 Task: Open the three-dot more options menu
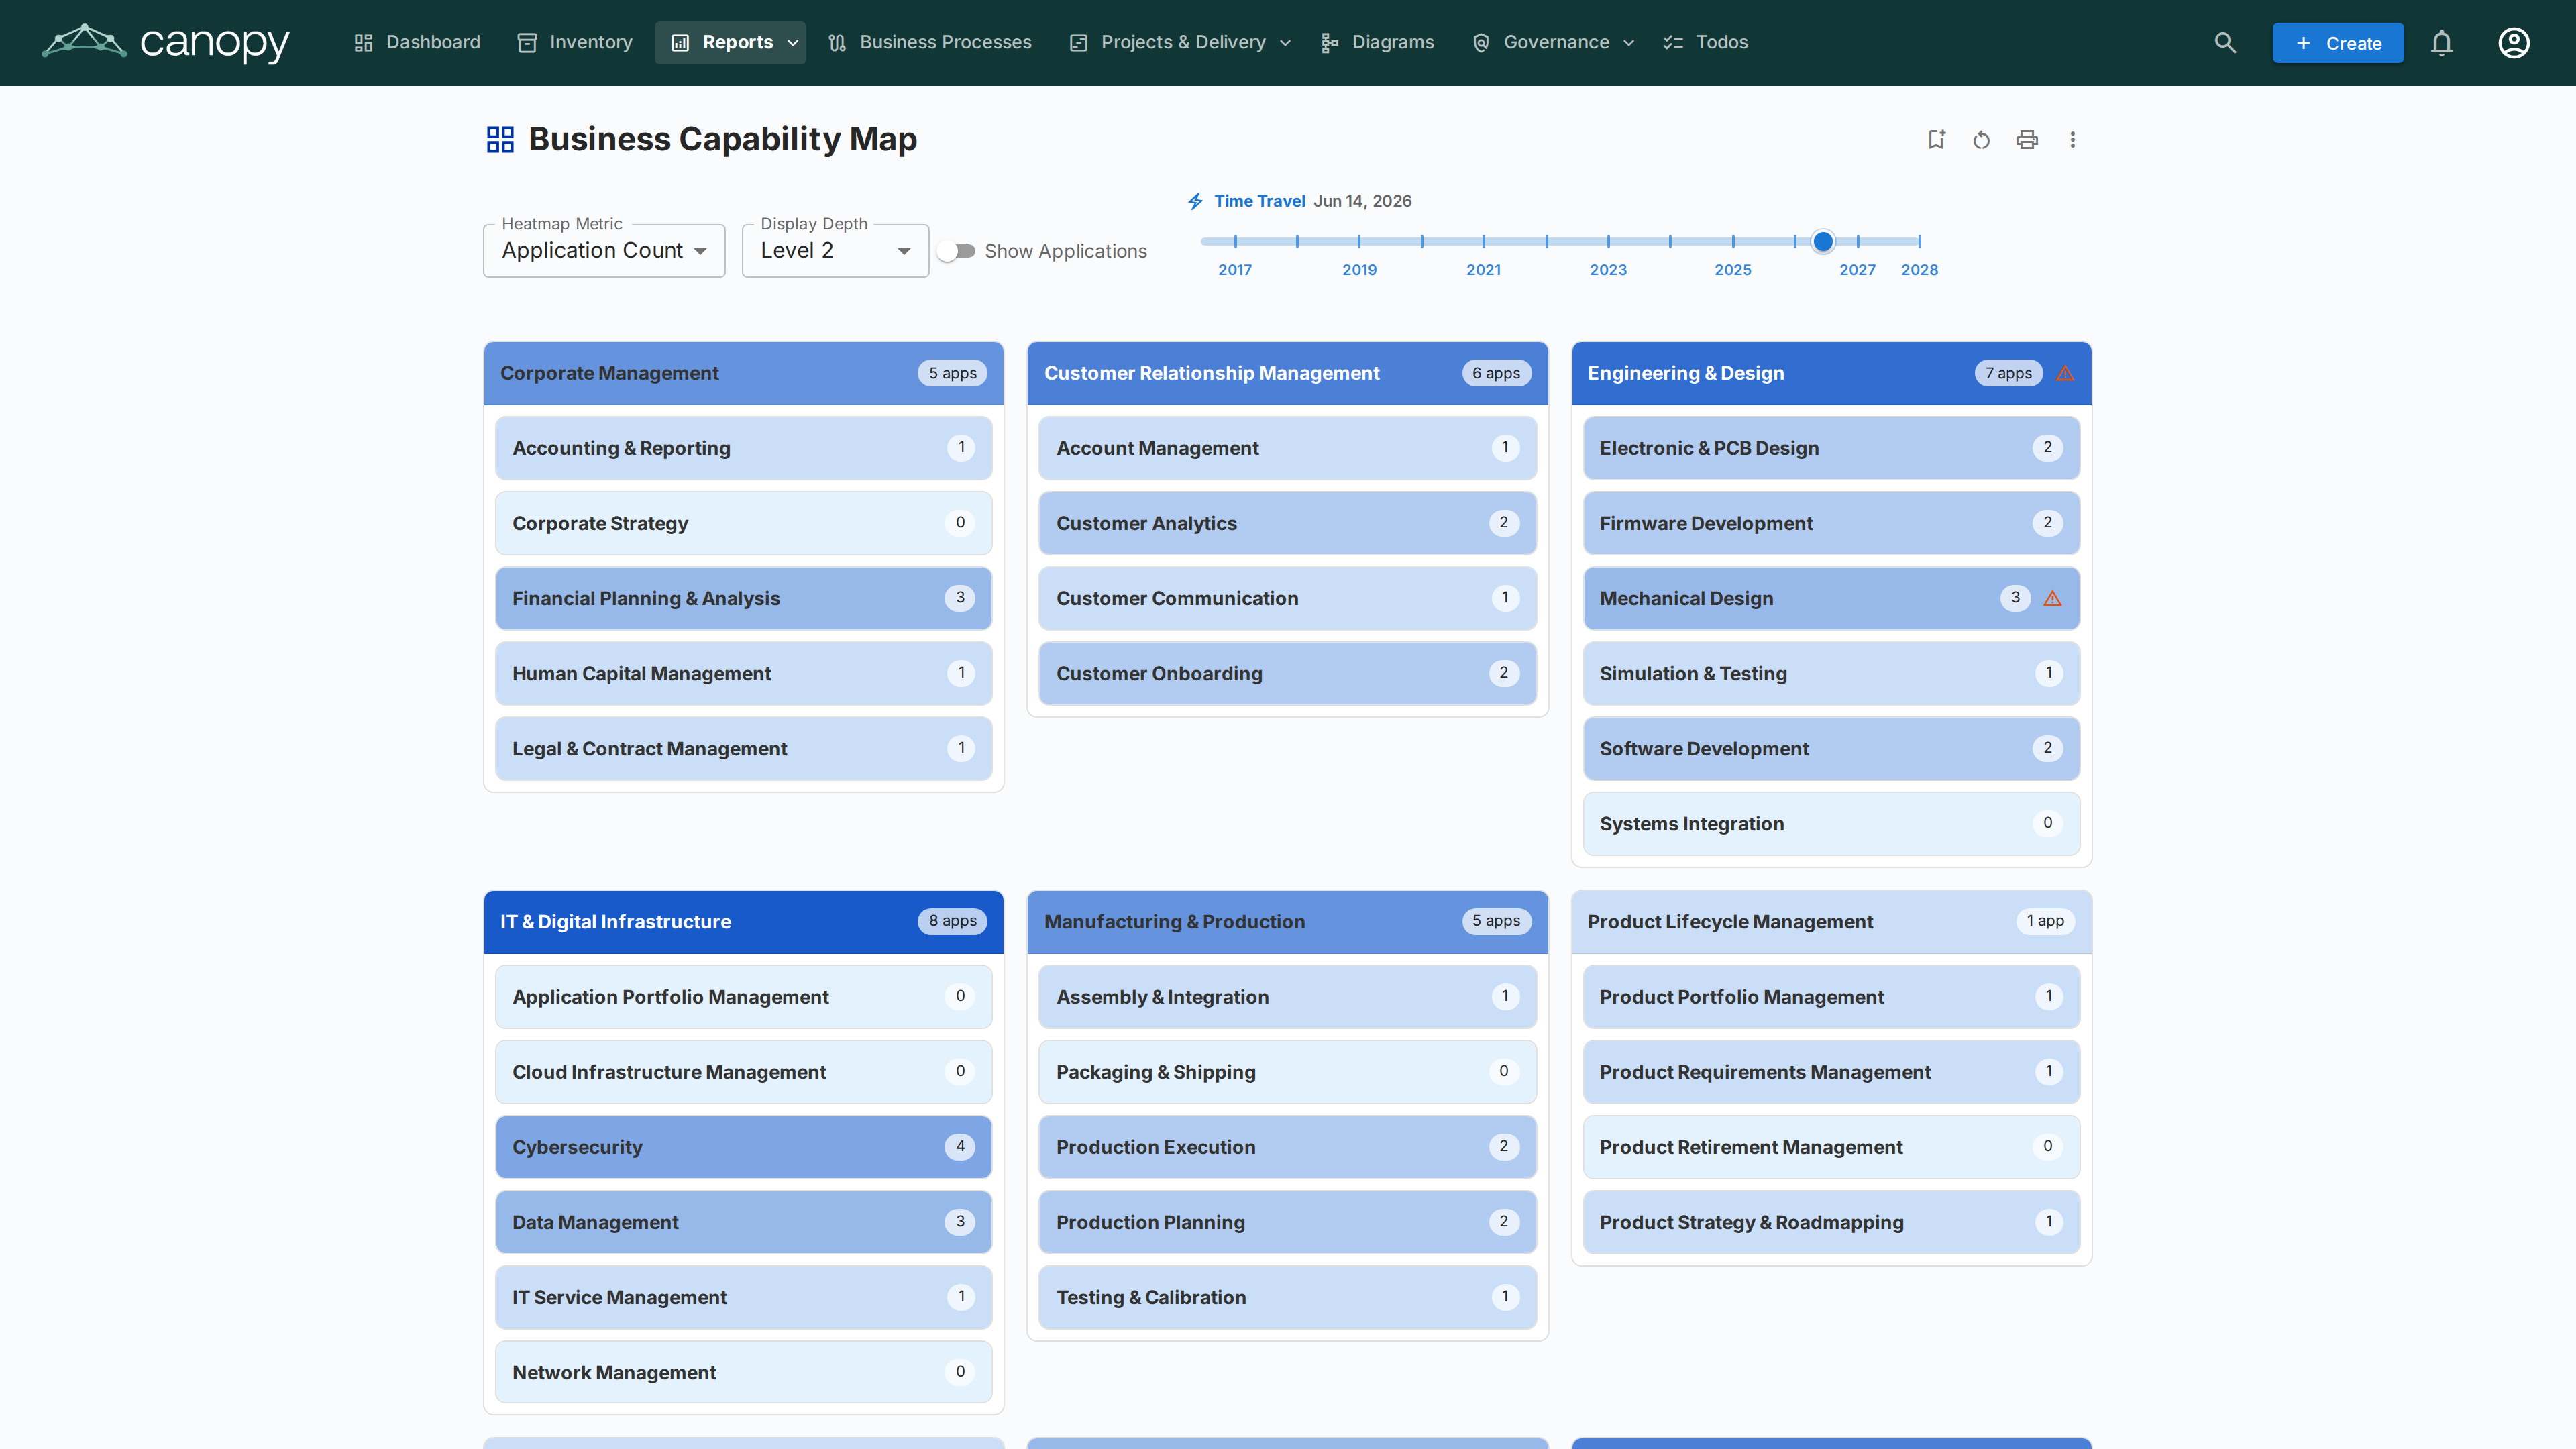(x=2073, y=140)
